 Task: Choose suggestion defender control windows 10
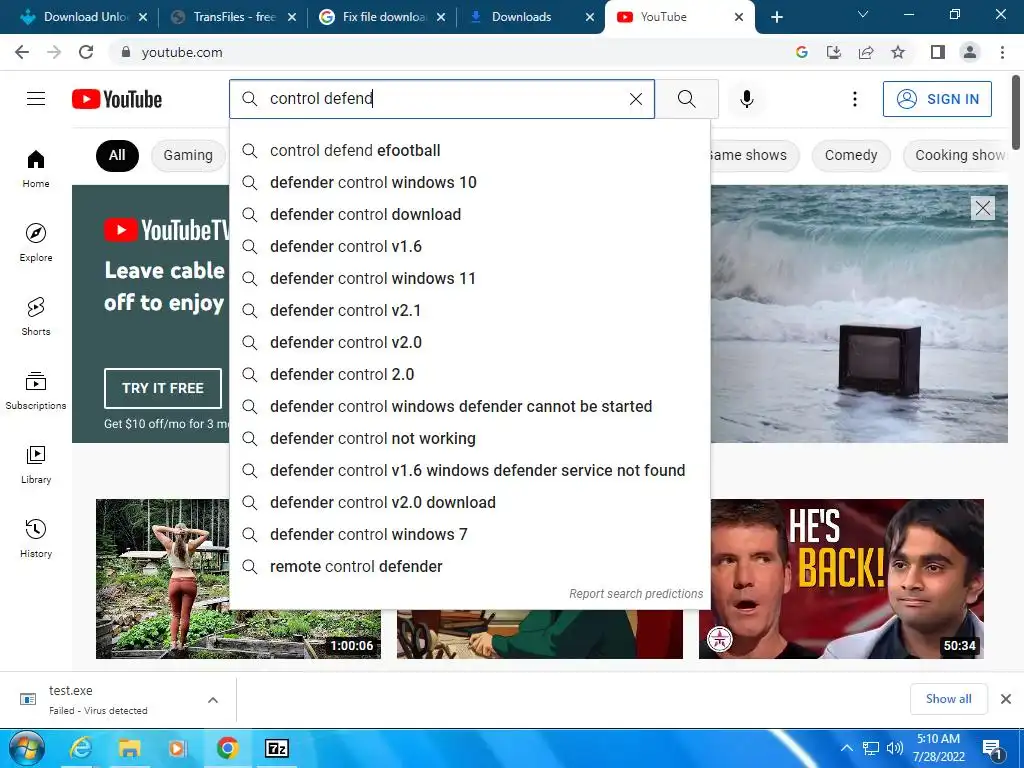[470, 183]
